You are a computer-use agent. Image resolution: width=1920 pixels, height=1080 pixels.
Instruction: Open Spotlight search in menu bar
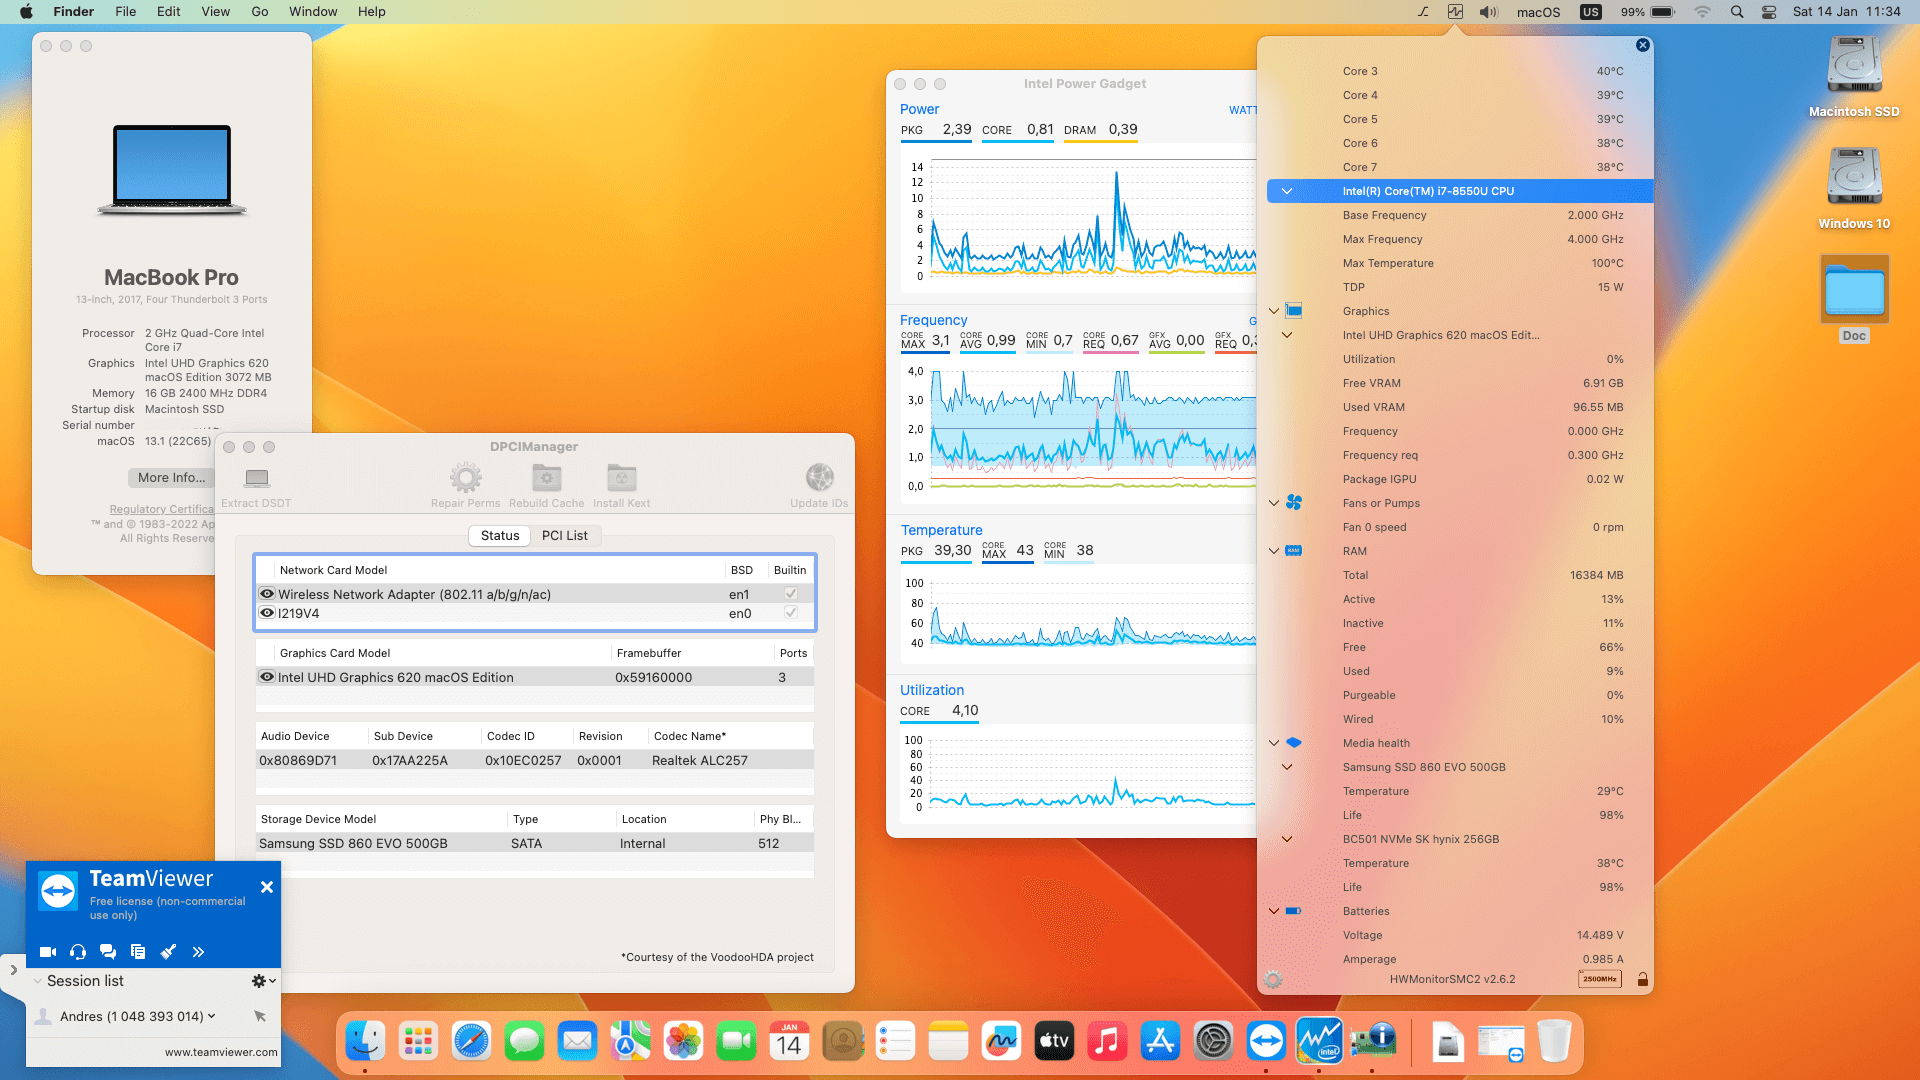coord(1737,12)
